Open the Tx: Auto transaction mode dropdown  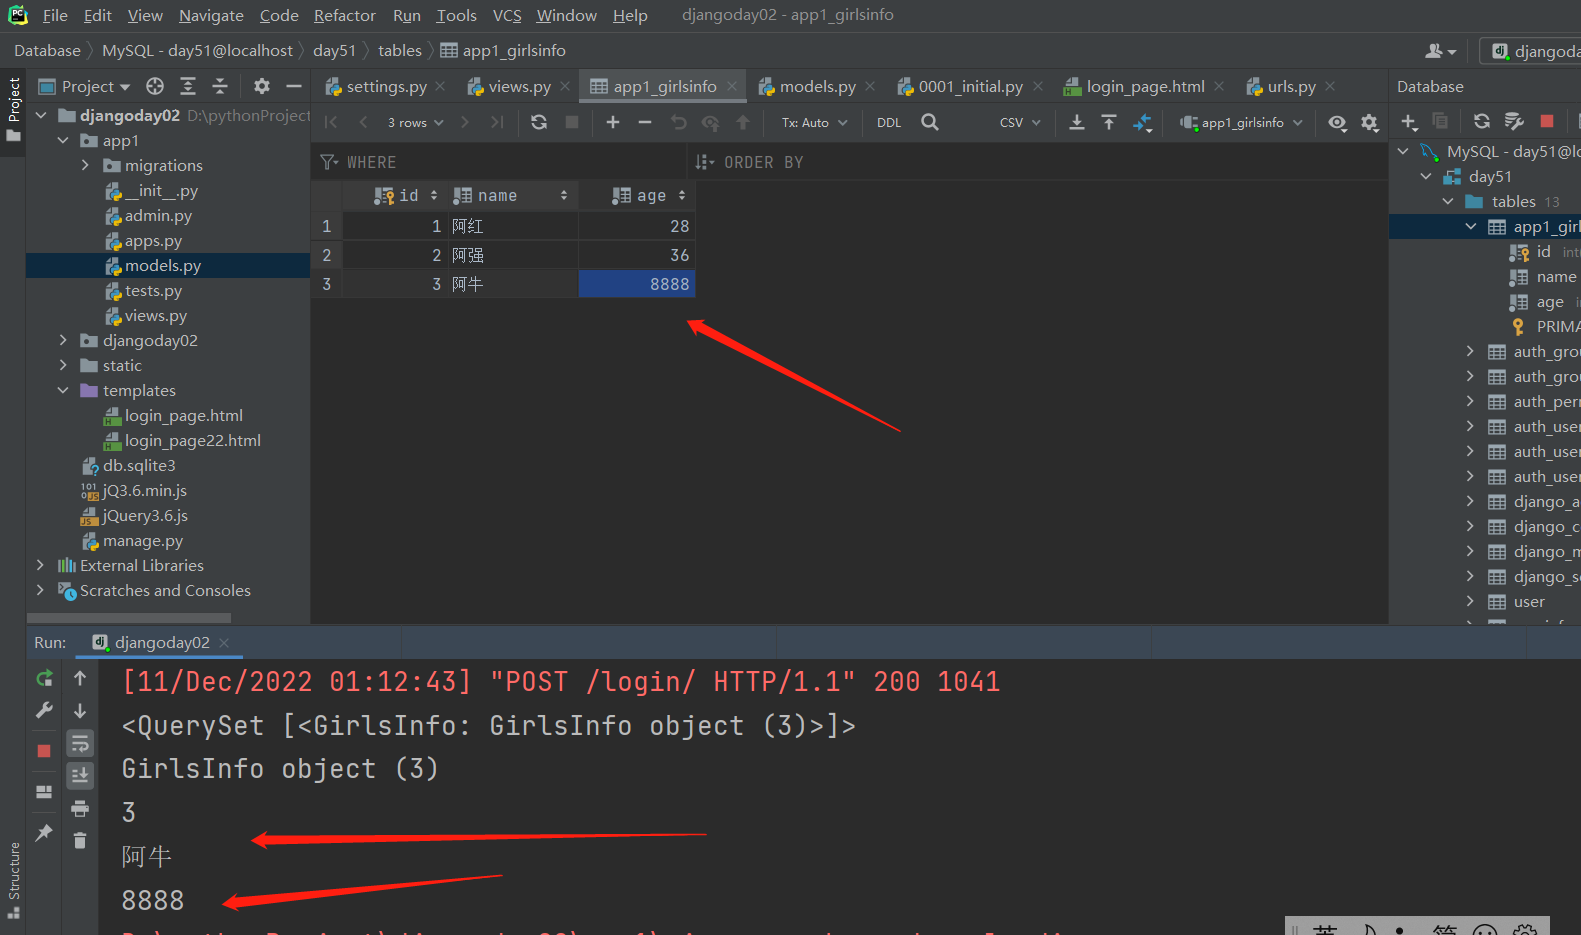tap(815, 123)
